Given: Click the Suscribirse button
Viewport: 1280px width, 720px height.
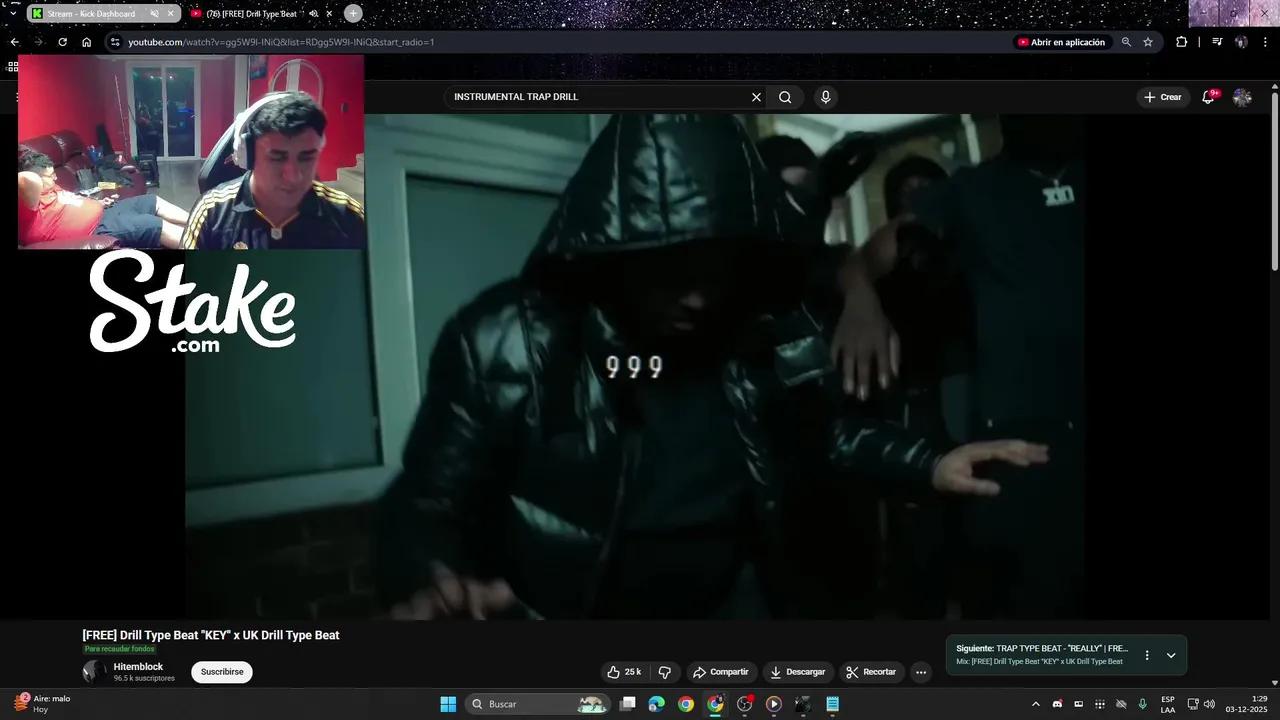Looking at the screenshot, I should (222, 672).
